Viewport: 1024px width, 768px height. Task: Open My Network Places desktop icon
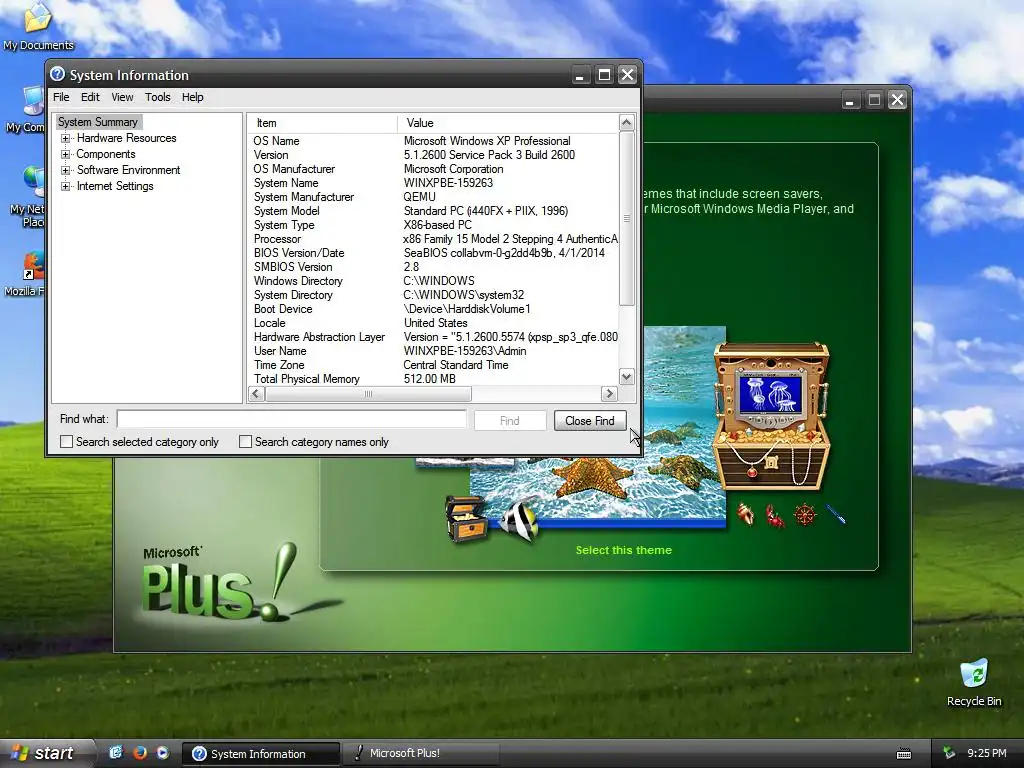pyautogui.click(x=27, y=196)
